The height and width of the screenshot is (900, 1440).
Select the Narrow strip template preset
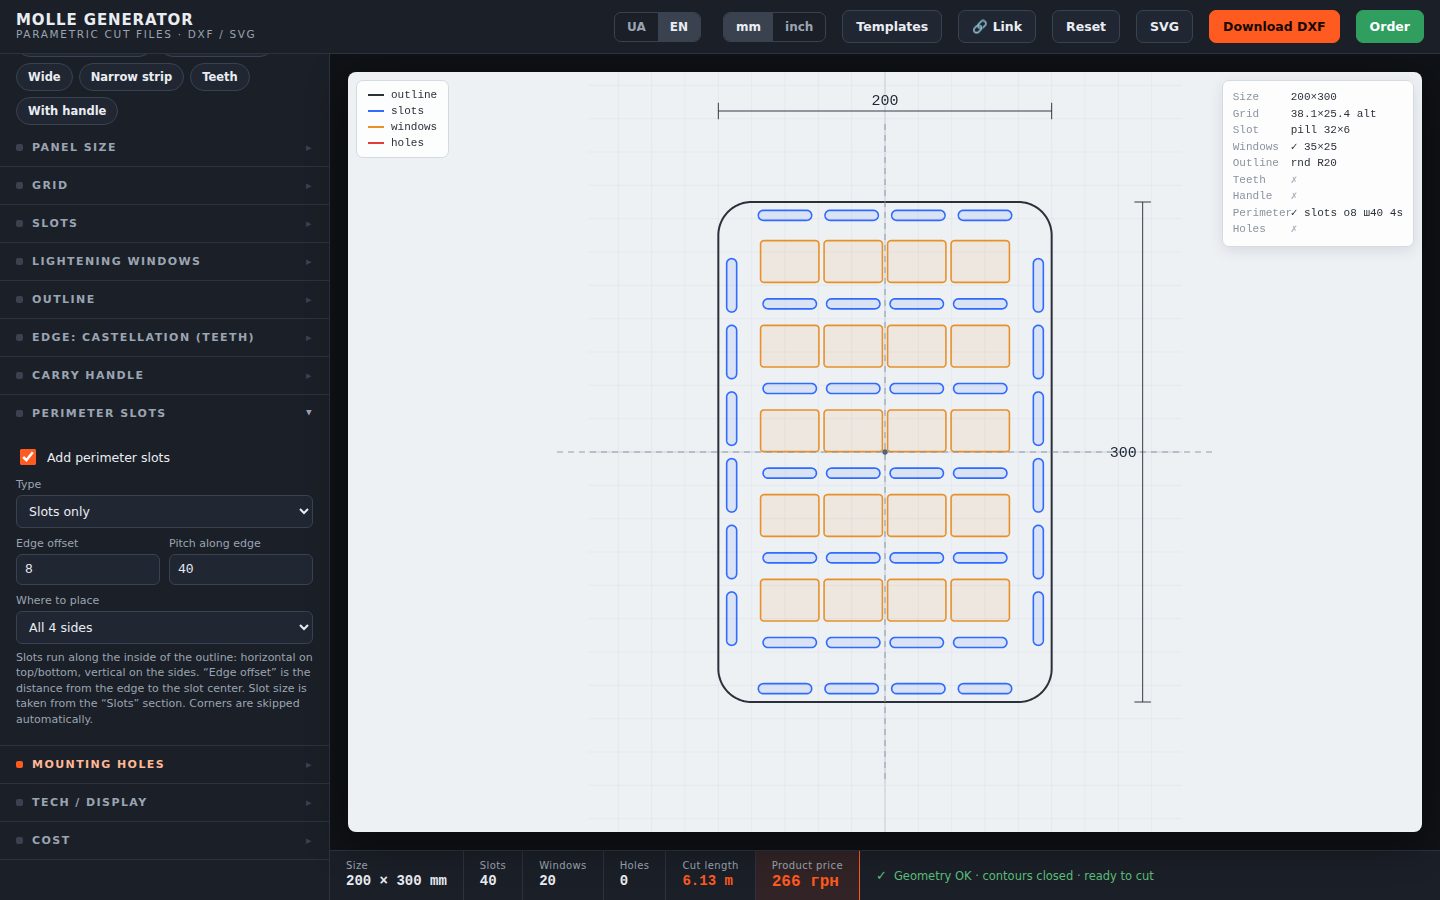(x=131, y=77)
